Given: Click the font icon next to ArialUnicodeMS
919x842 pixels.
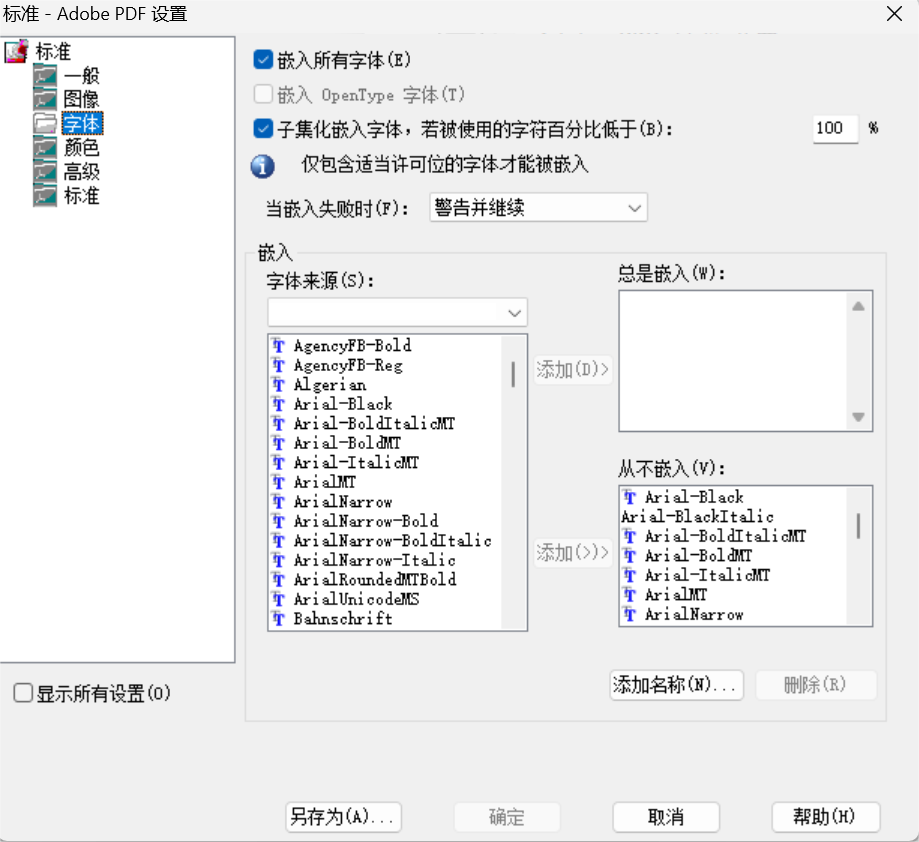Looking at the screenshot, I should pyautogui.click(x=278, y=599).
